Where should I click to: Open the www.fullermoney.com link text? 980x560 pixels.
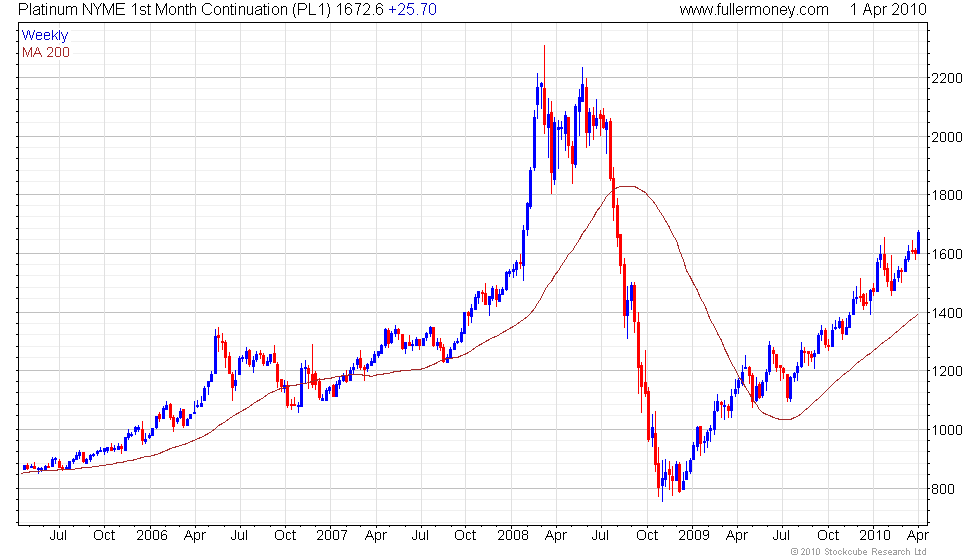(754, 10)
